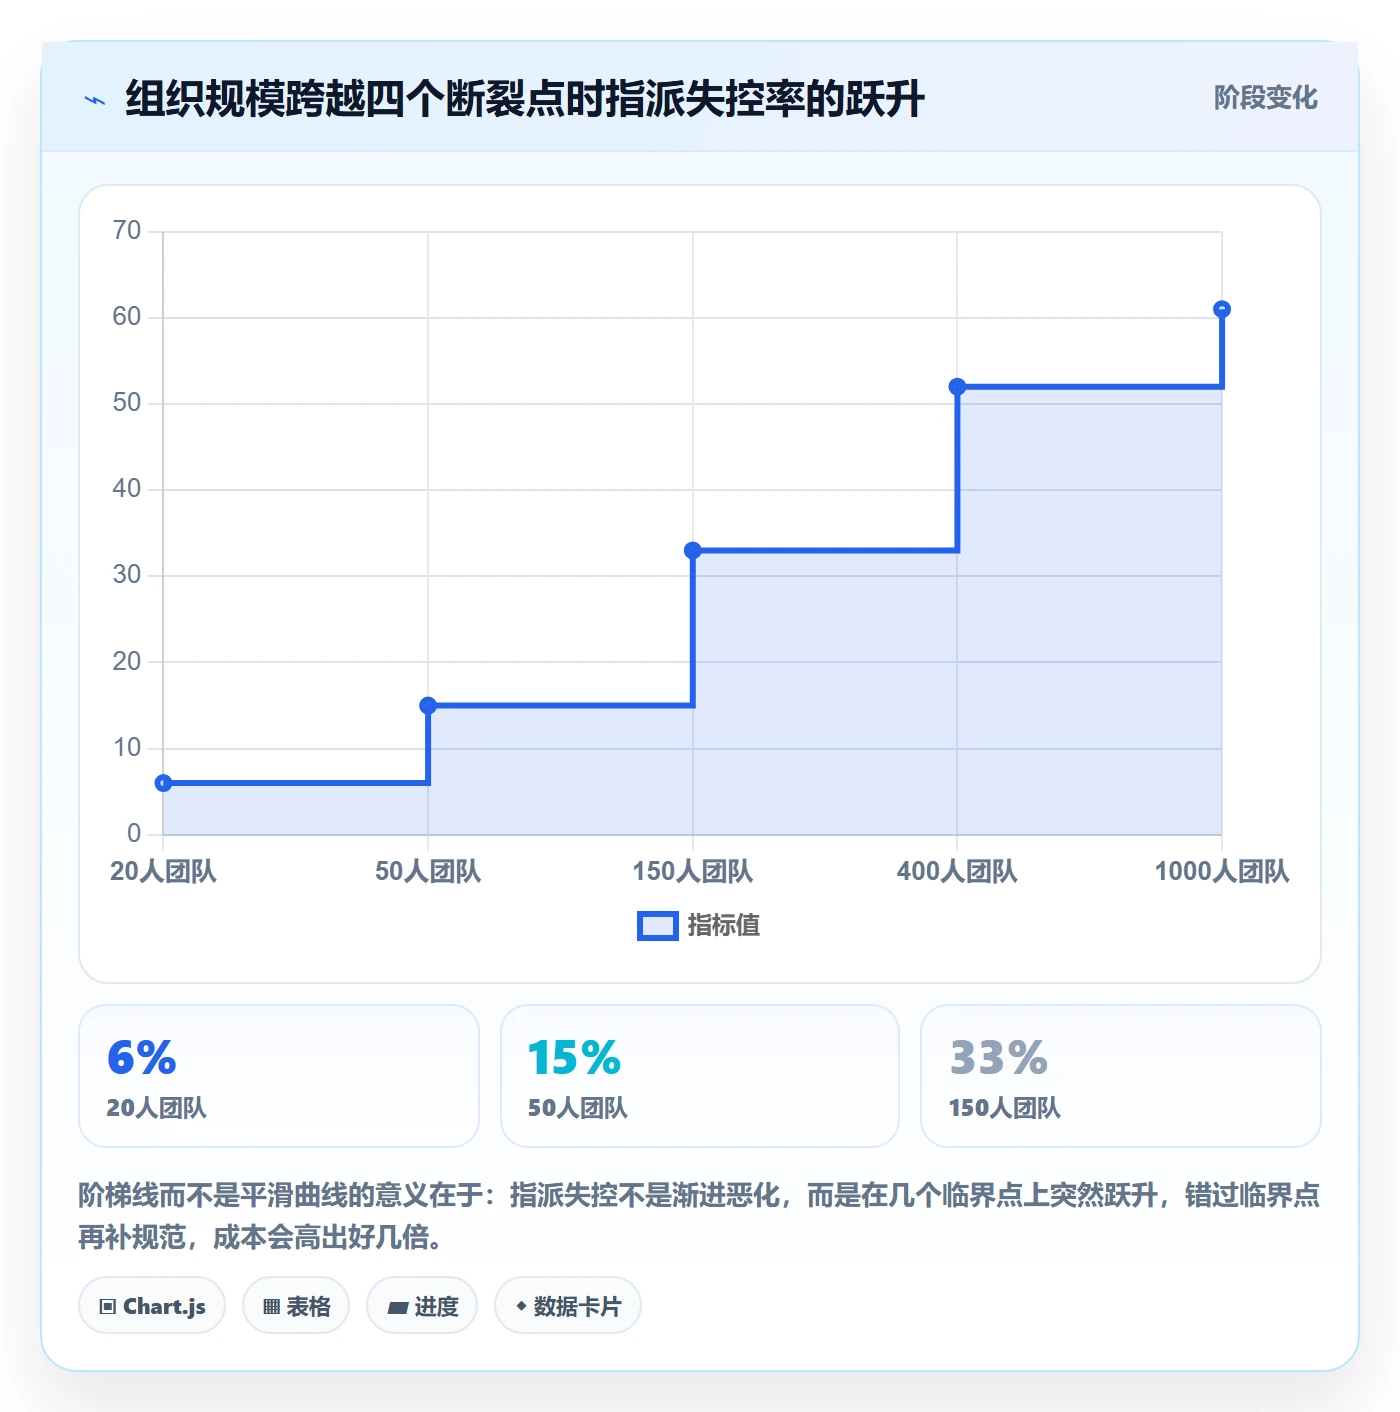This screenshot has height=1412, width=1400.
Task: Click the y-axis value 10
Action: [x=127, y=747]
